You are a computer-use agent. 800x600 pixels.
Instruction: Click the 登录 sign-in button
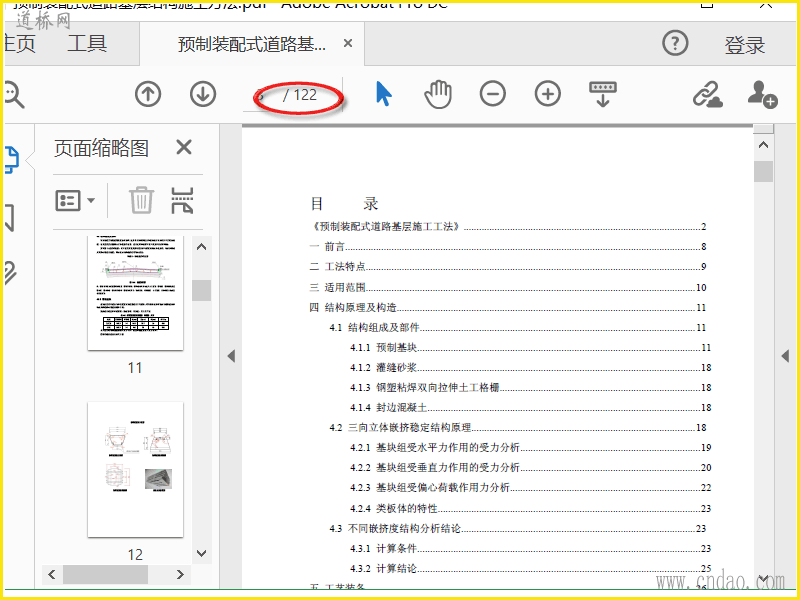(x=744, y=45)
